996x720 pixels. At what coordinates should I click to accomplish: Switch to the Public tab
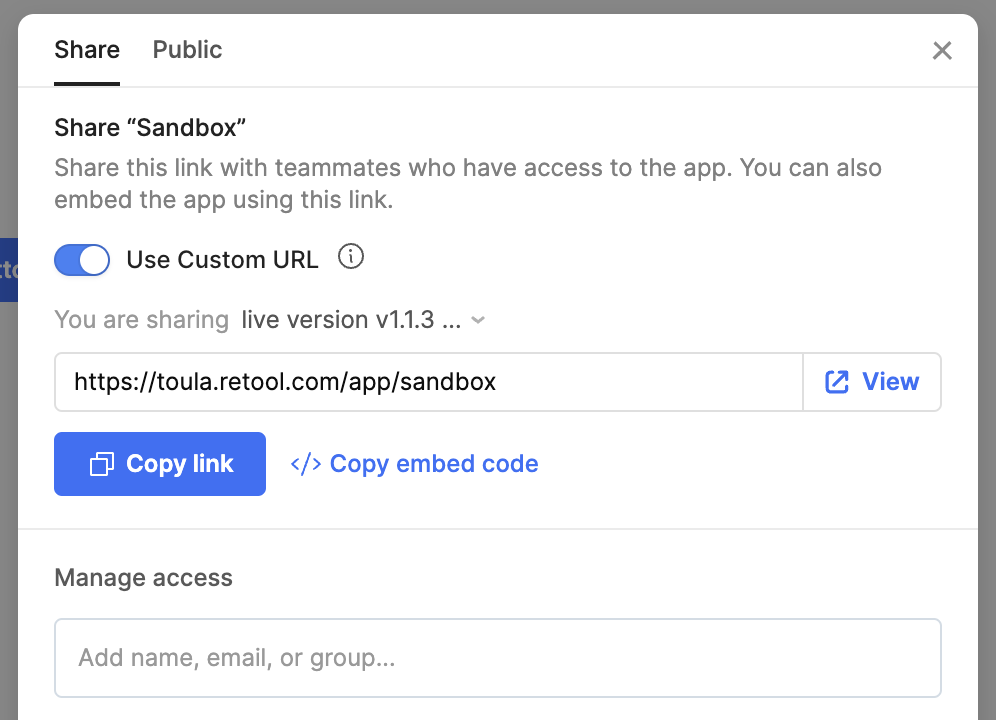(187, 50)
